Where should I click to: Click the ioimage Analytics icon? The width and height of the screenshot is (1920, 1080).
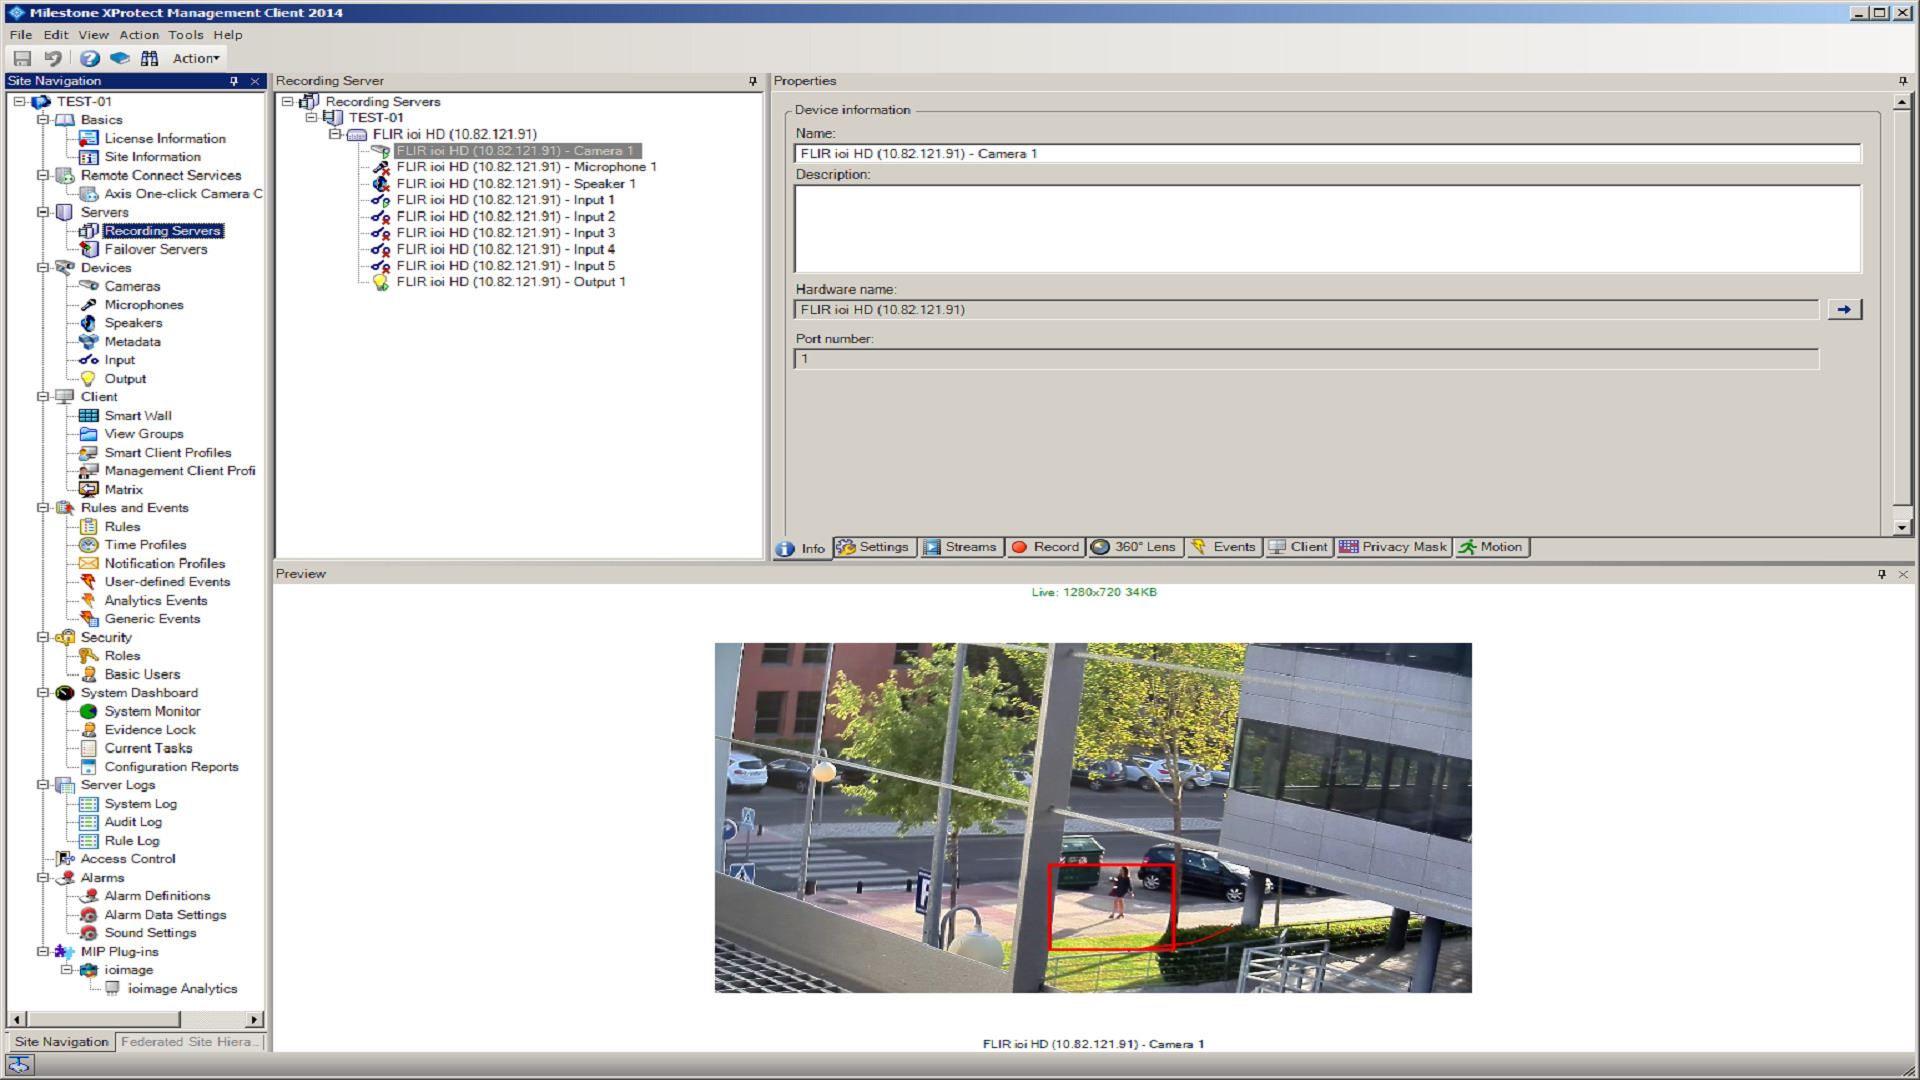coord(112,988)
